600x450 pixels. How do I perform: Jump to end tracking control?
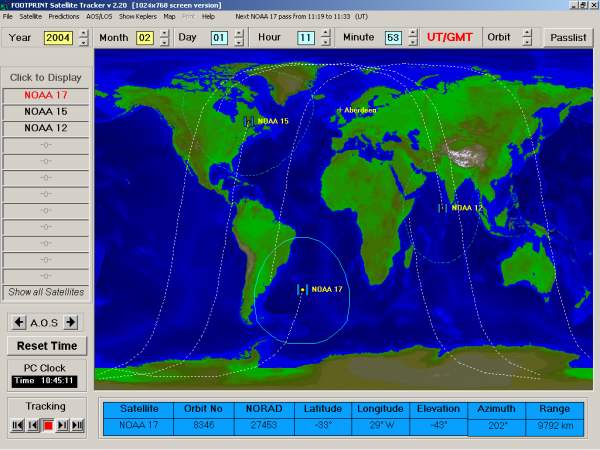tap(78, 425)
